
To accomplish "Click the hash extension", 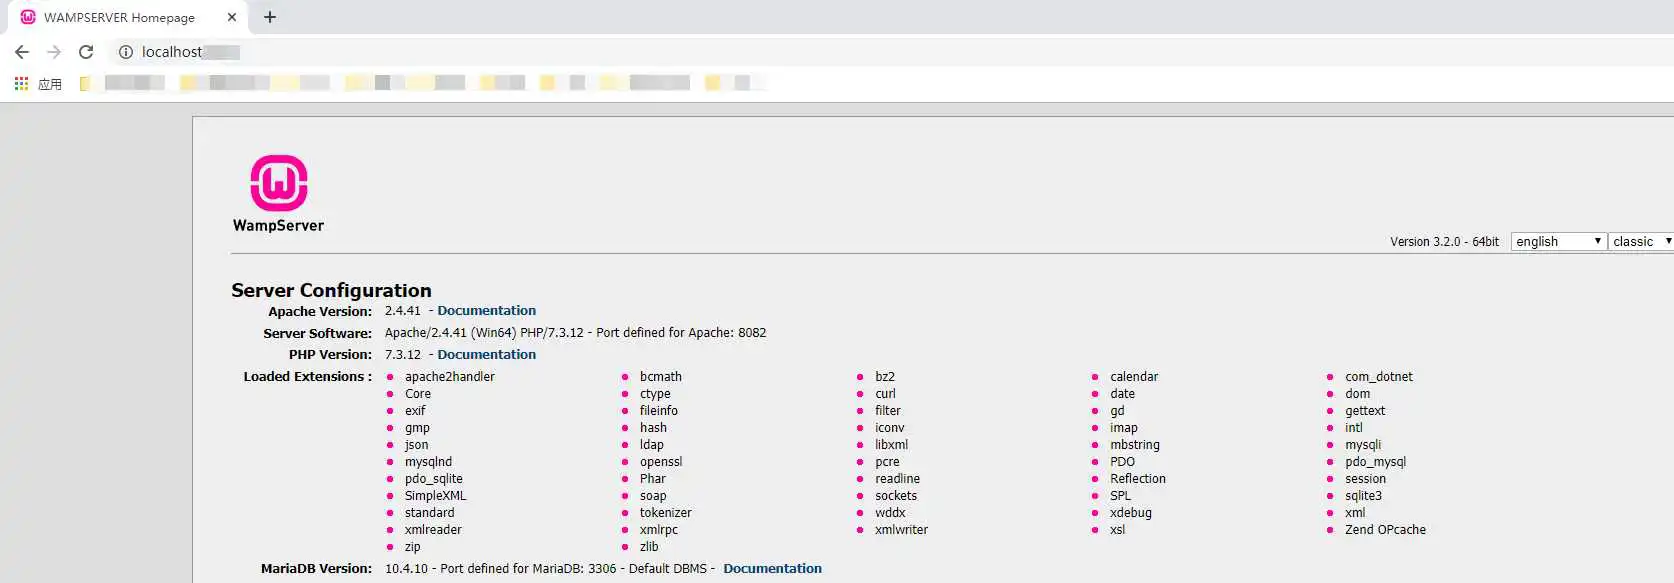I will click(653, 428).
